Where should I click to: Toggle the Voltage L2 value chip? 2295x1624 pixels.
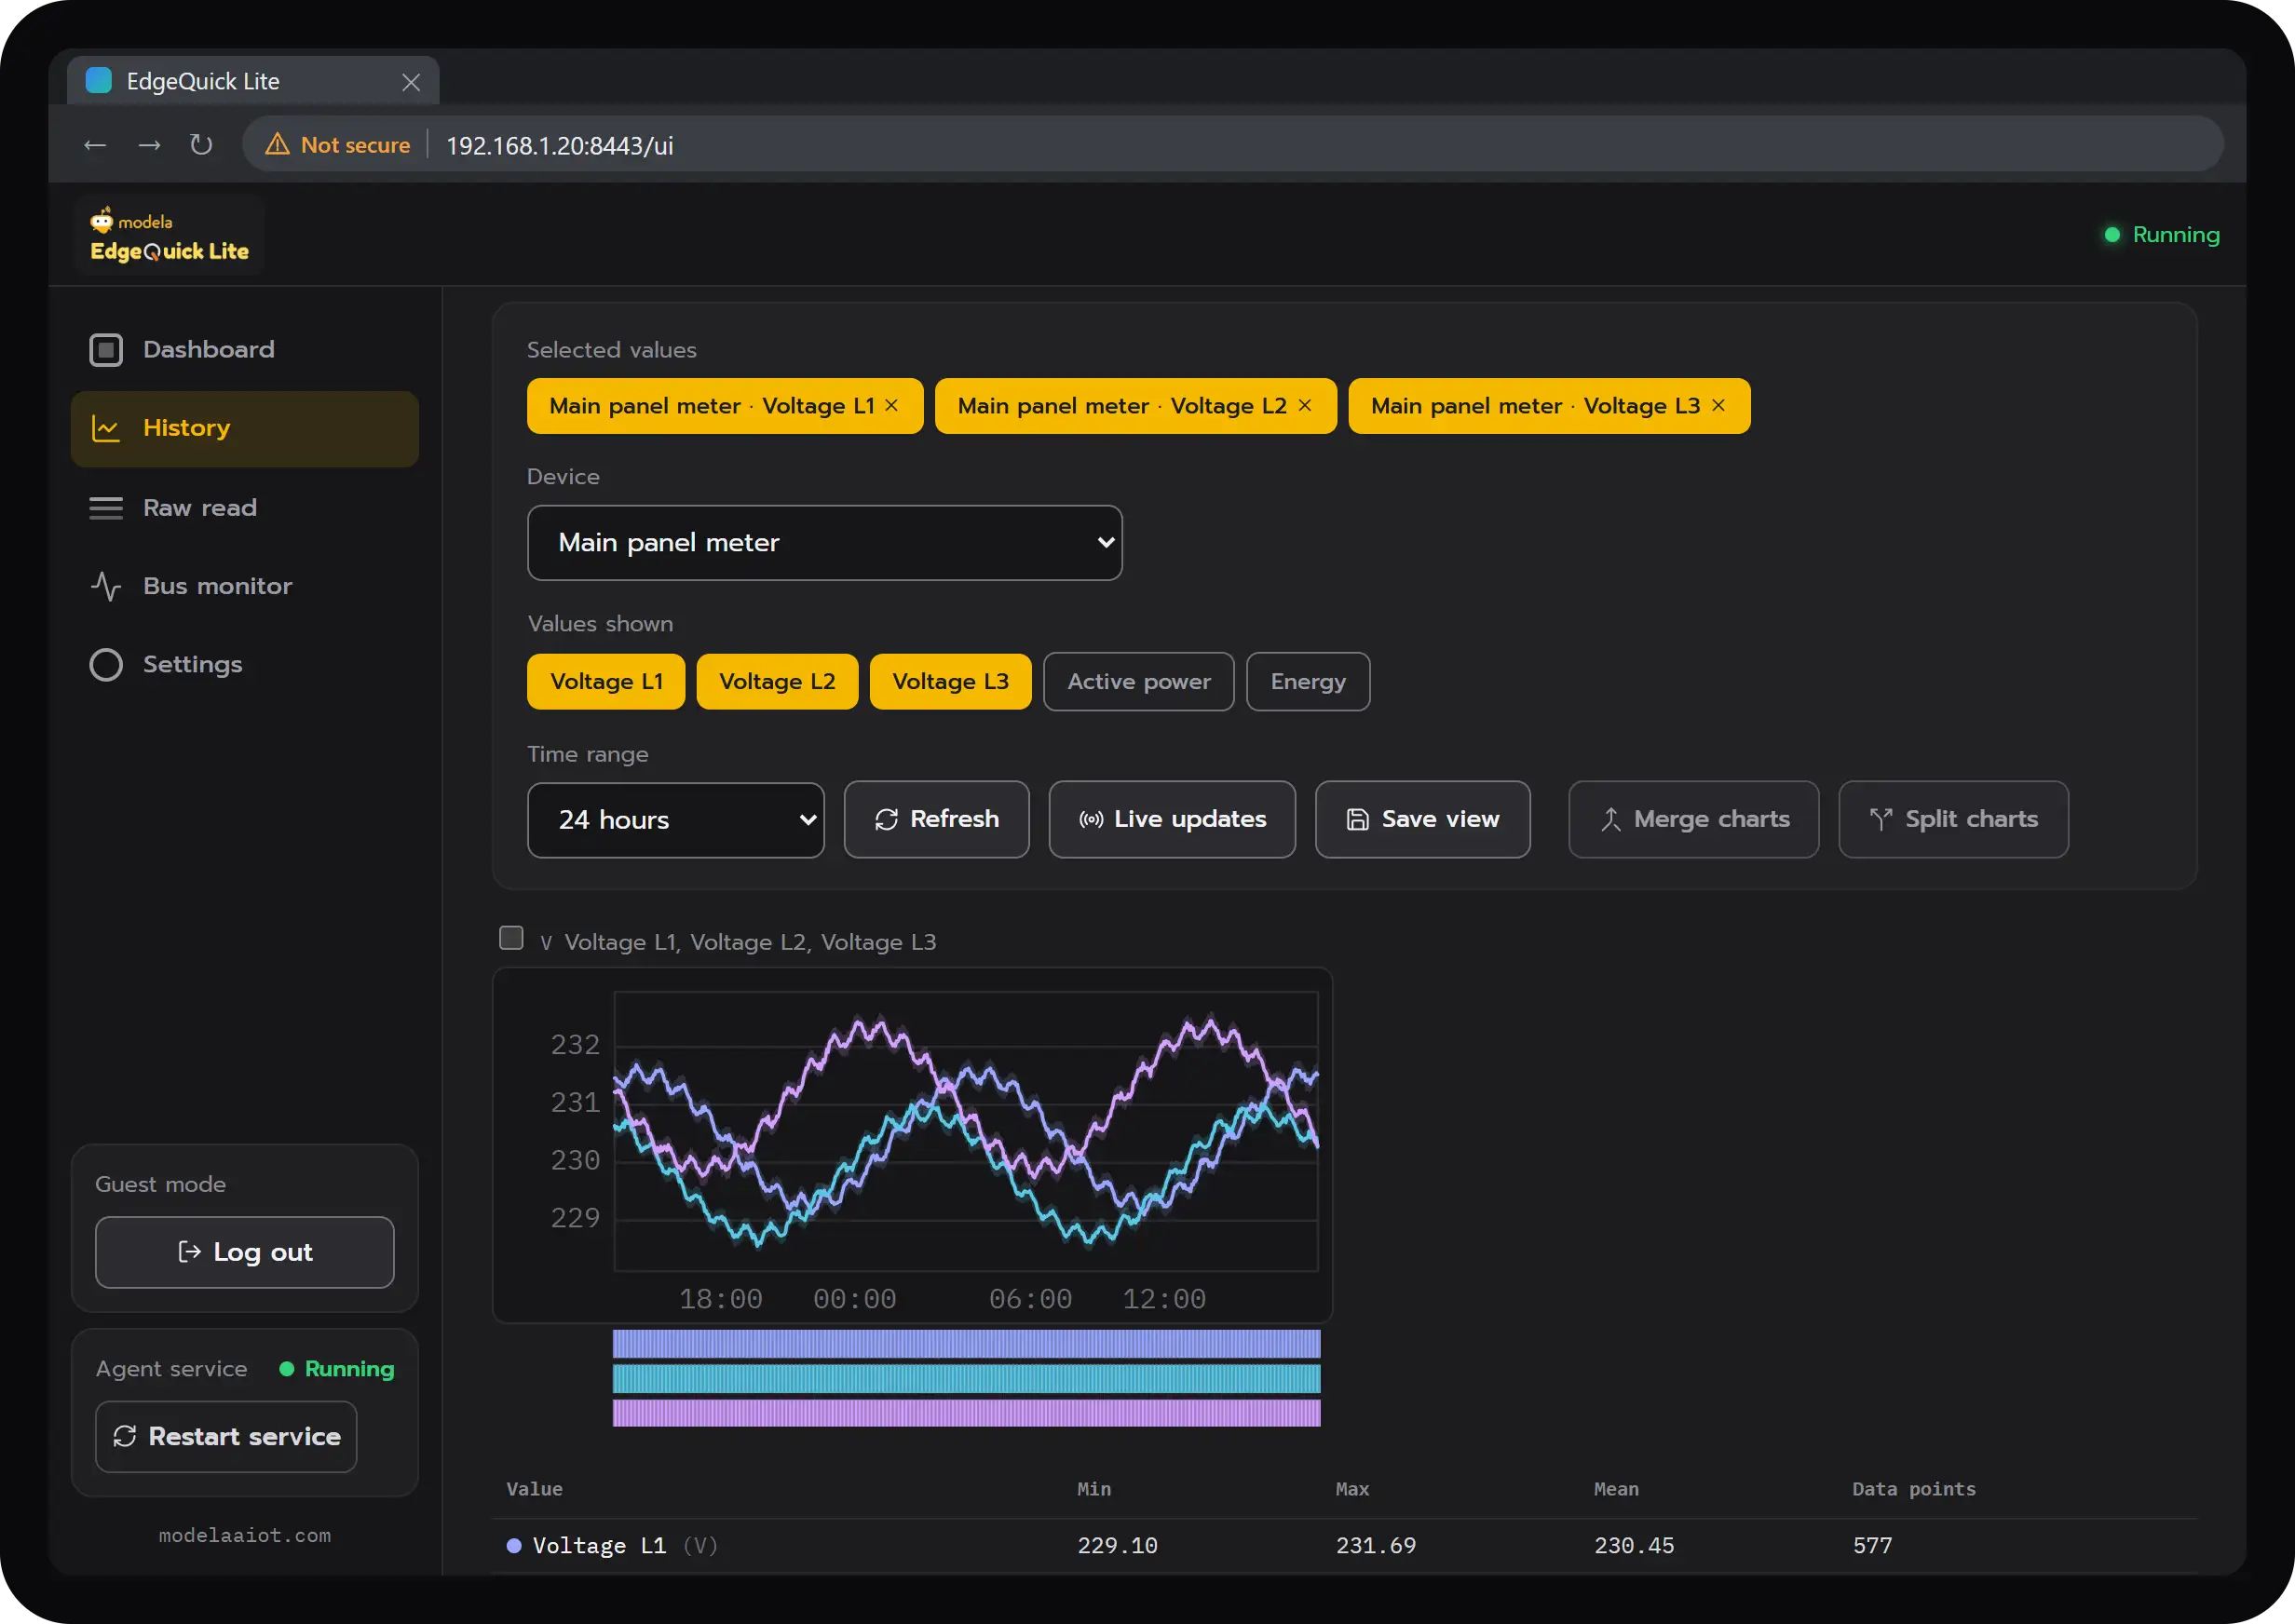777,682
